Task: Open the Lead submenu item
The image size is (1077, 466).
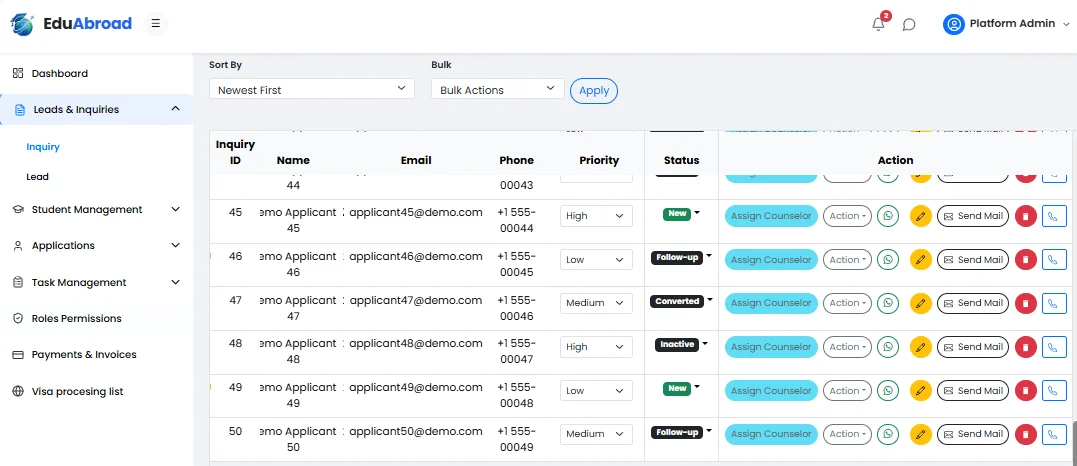Action: [37, 177]
